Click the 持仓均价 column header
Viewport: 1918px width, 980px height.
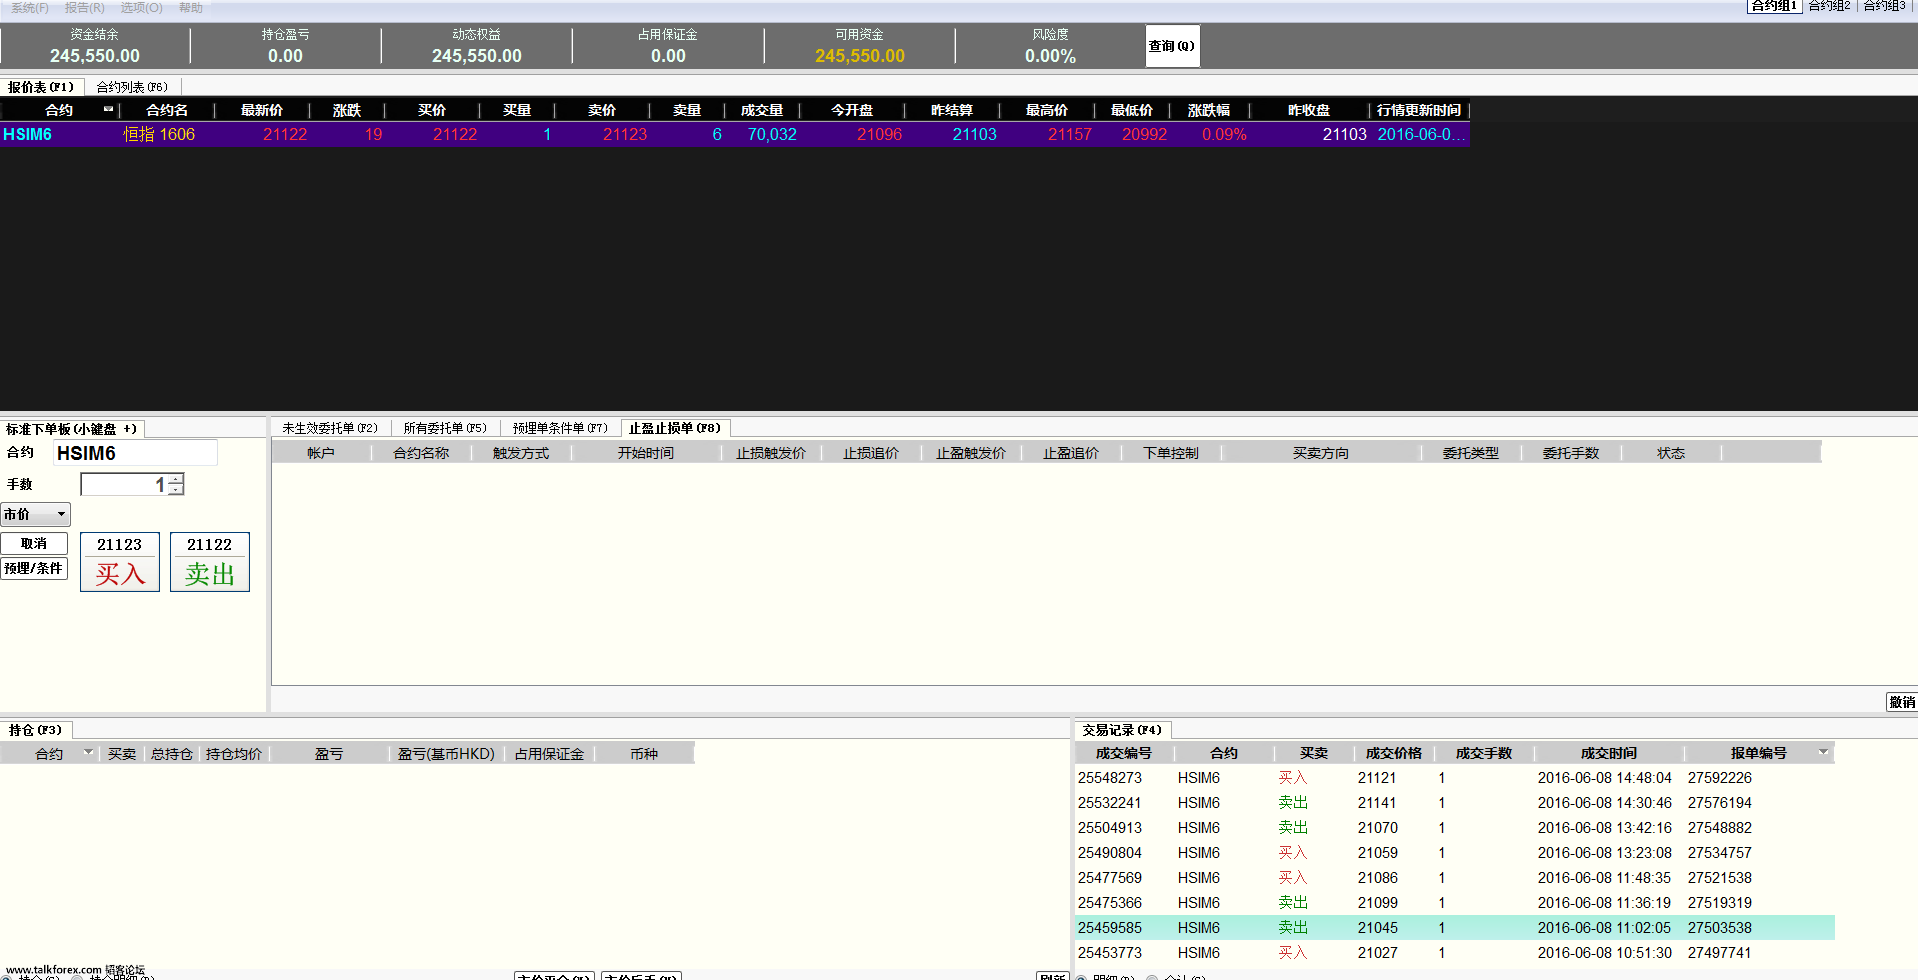tap(234, 754)
